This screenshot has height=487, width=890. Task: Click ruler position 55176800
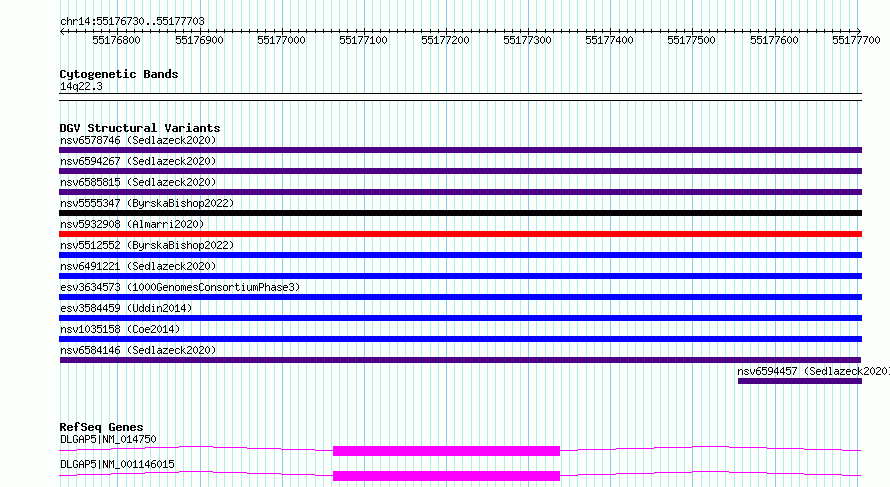tap(116, 40)
